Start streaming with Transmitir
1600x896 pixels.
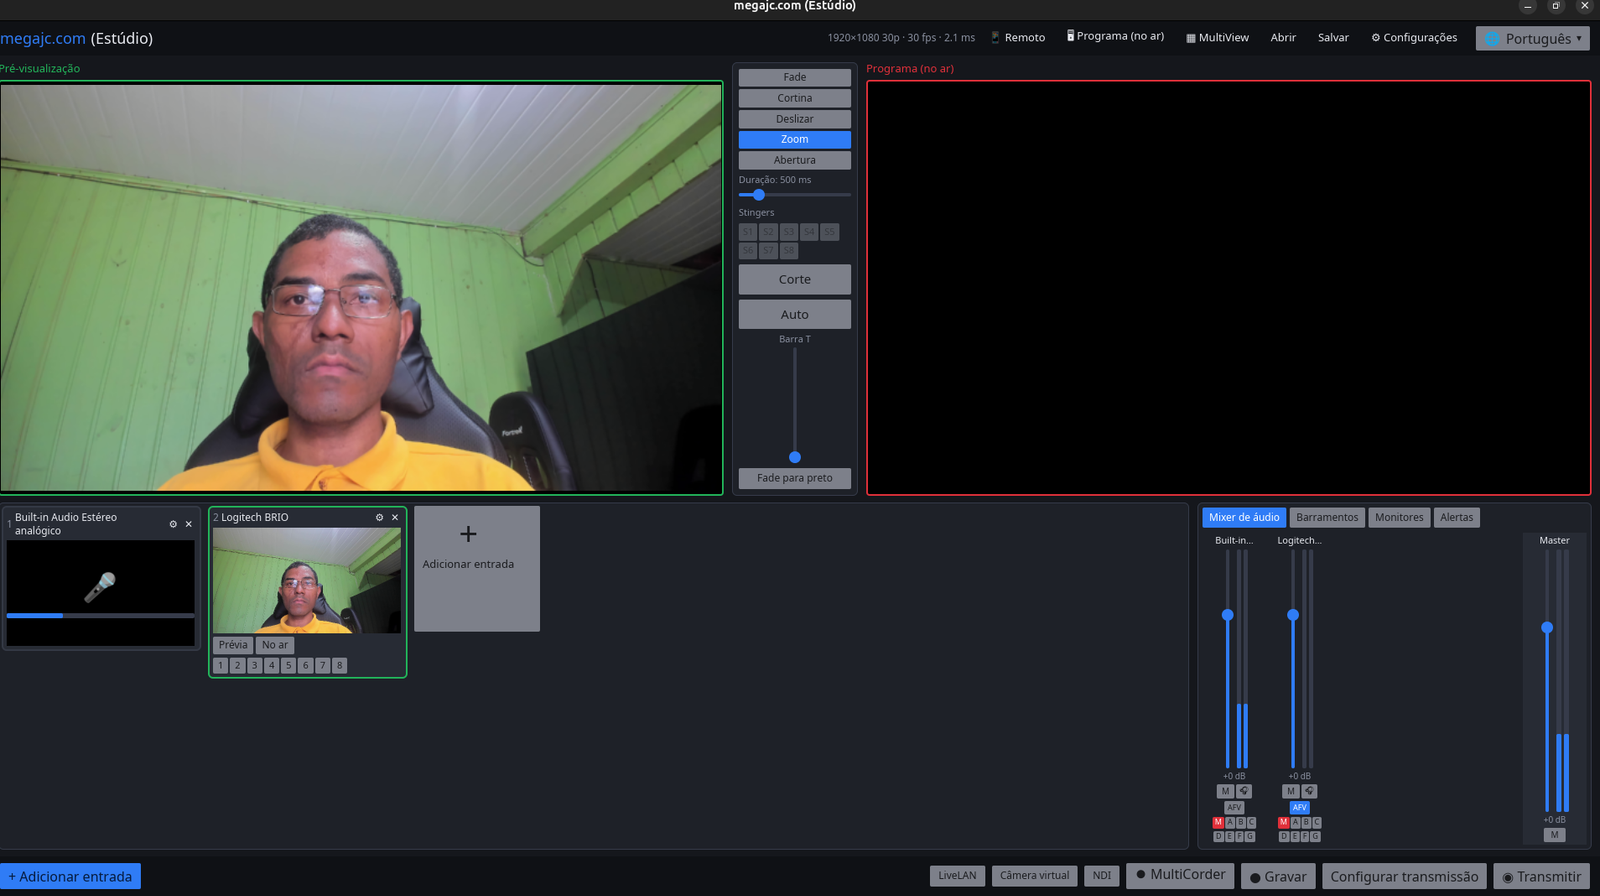[x=1542, y=877]
